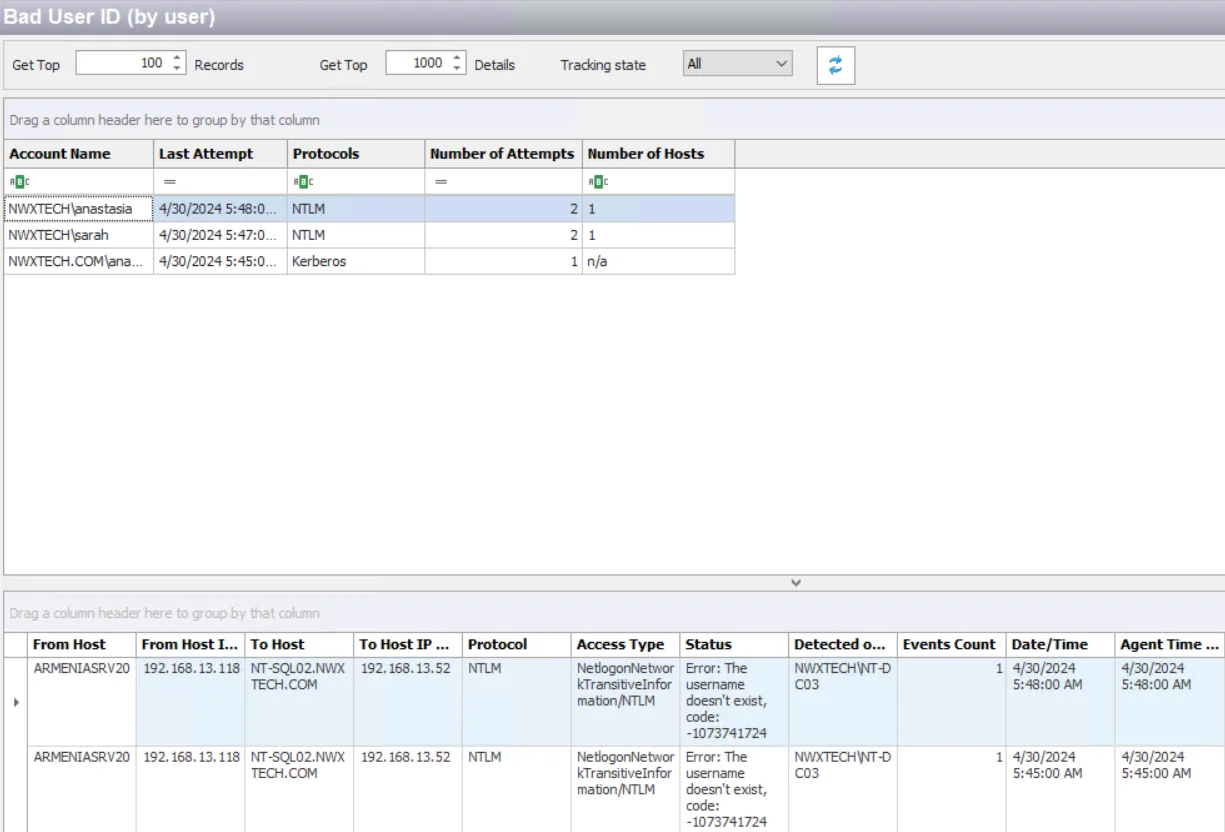The width and height of the screenshot is (1225, 832).
Task: Sort details by Protocol column header
Action: coord(516,644)
